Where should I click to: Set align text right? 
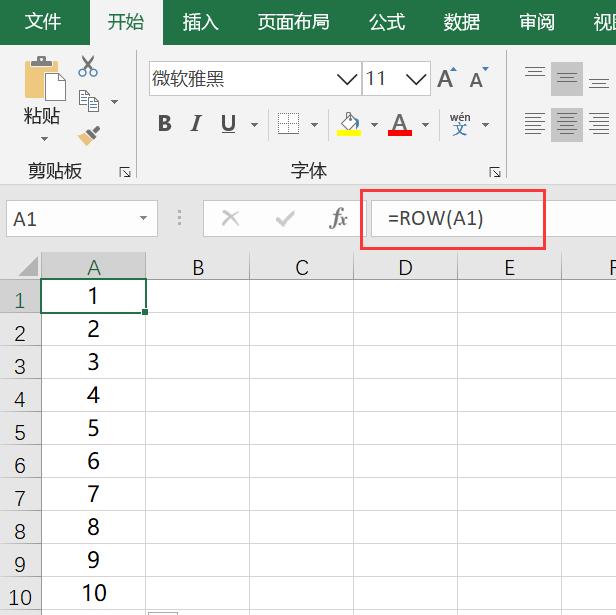tap(599, 124)
